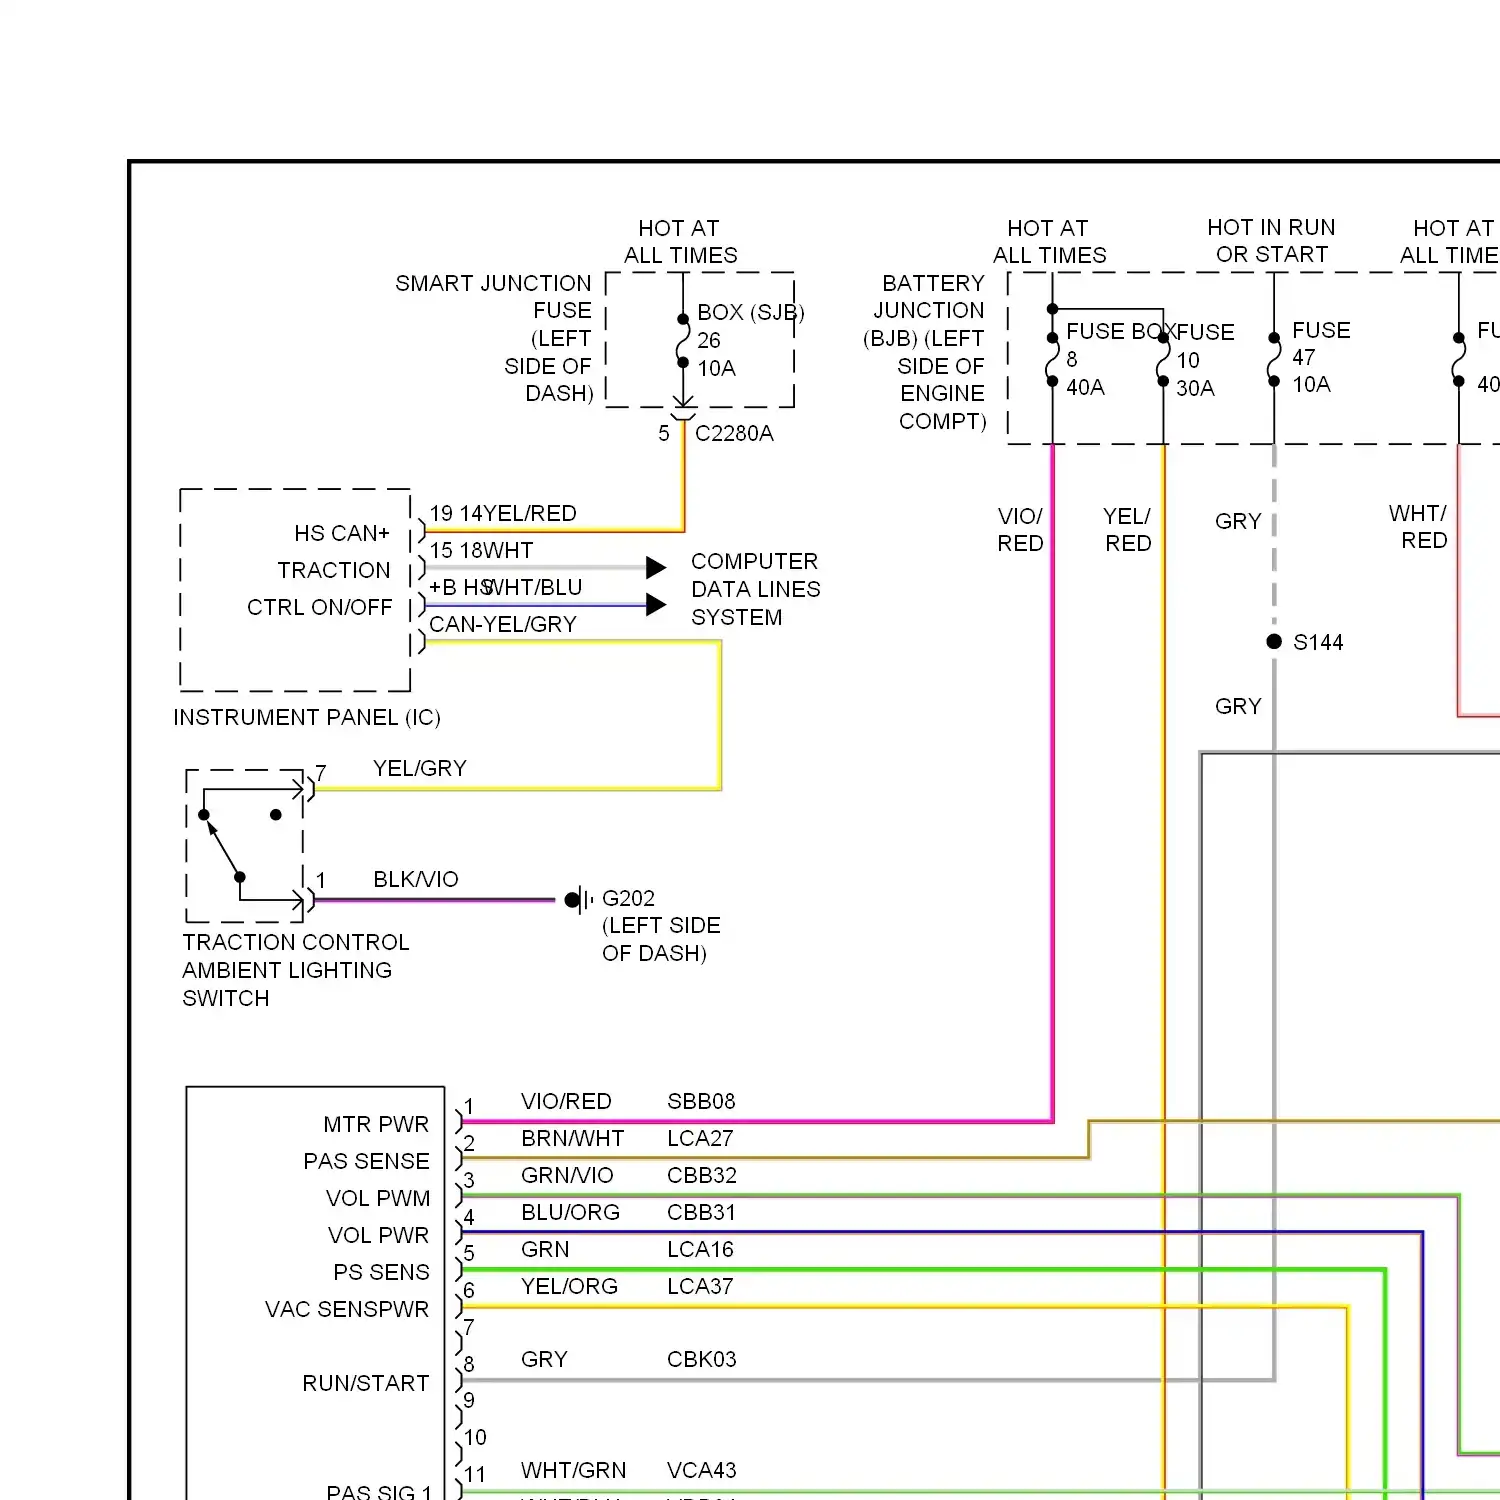The image size is (1500, 1500).
Task: Click the S144 splice label
Action: click(1318, 642)
